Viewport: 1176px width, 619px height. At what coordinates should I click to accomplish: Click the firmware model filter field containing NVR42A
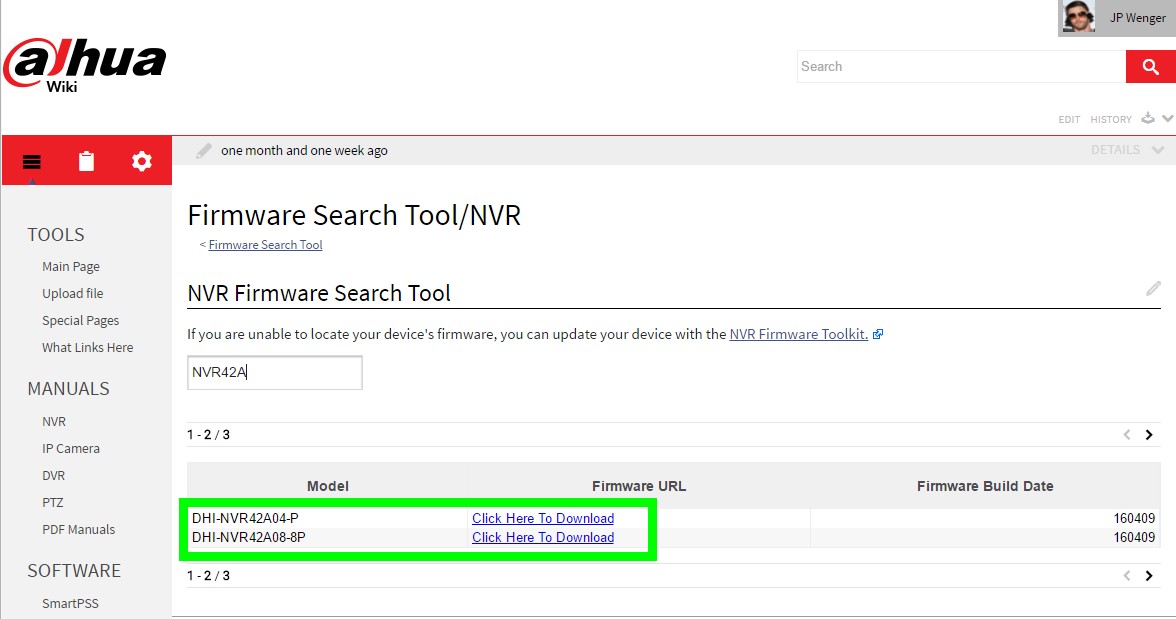coord(274,372)
